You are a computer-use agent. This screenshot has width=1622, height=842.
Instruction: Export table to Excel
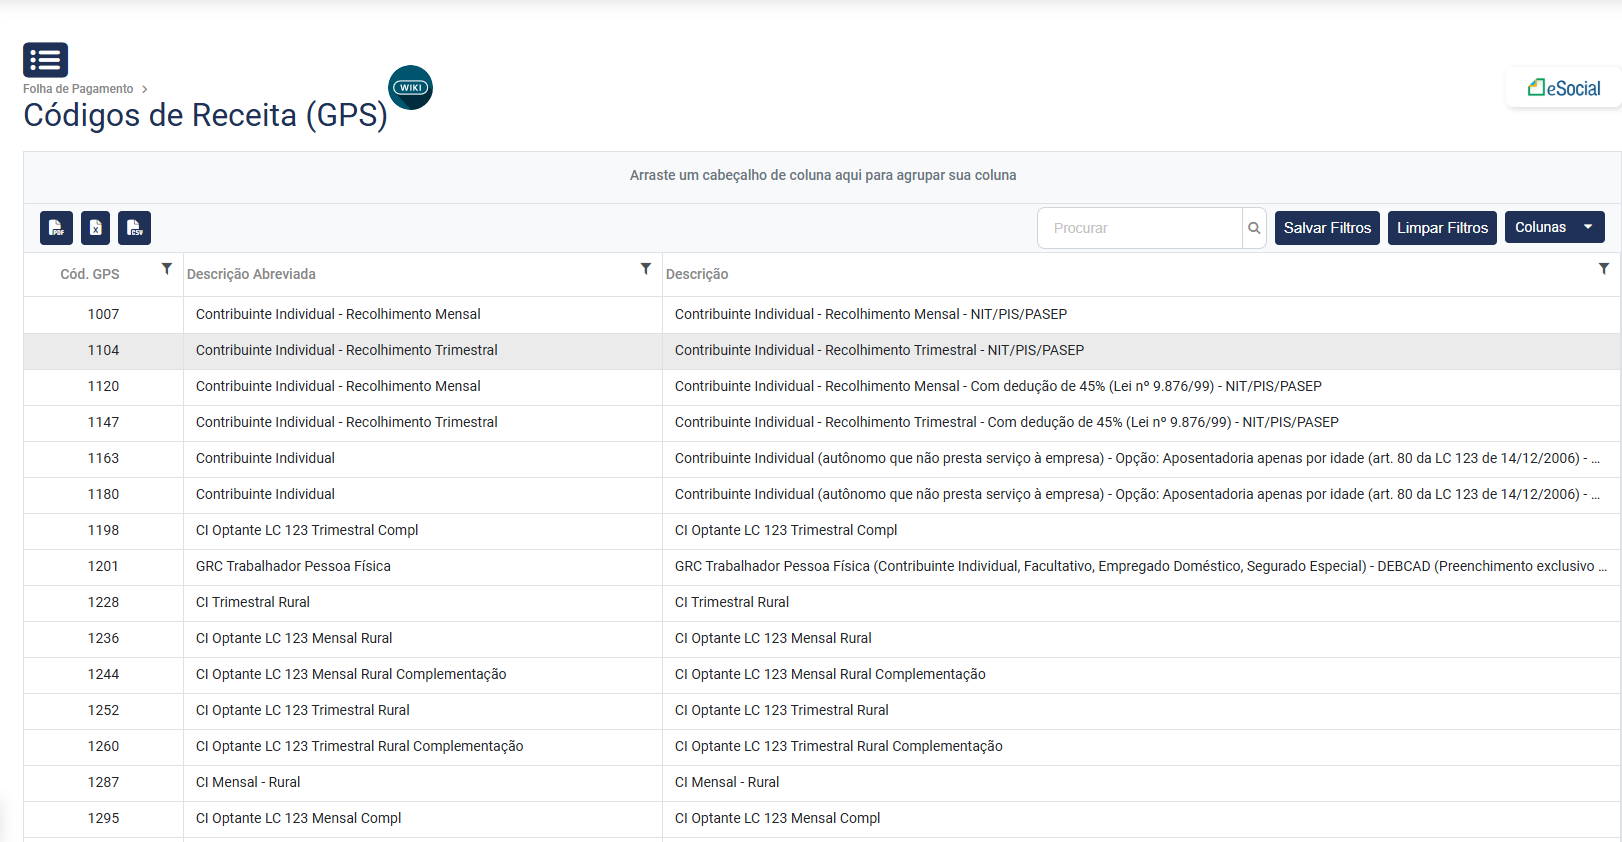(x=95, y=228)
